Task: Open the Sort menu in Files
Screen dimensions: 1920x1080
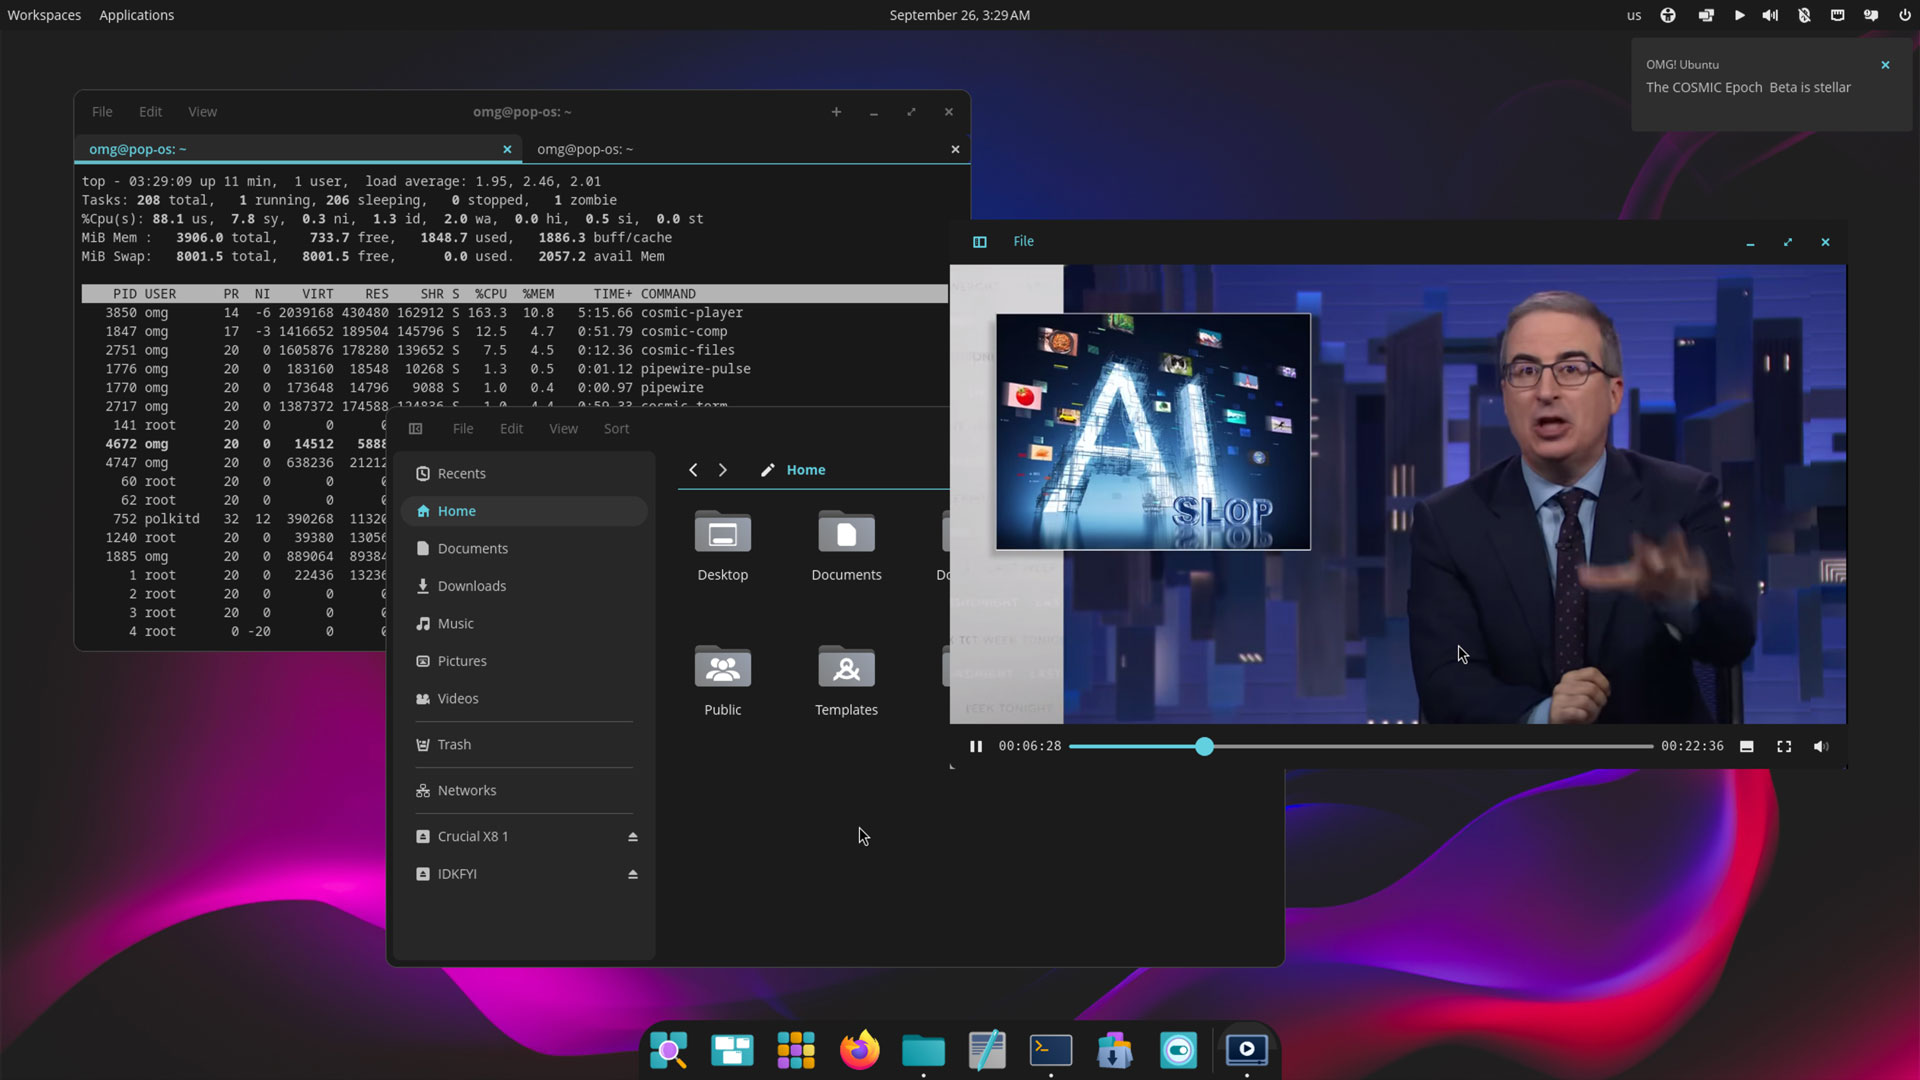Action: coord(616,428)
